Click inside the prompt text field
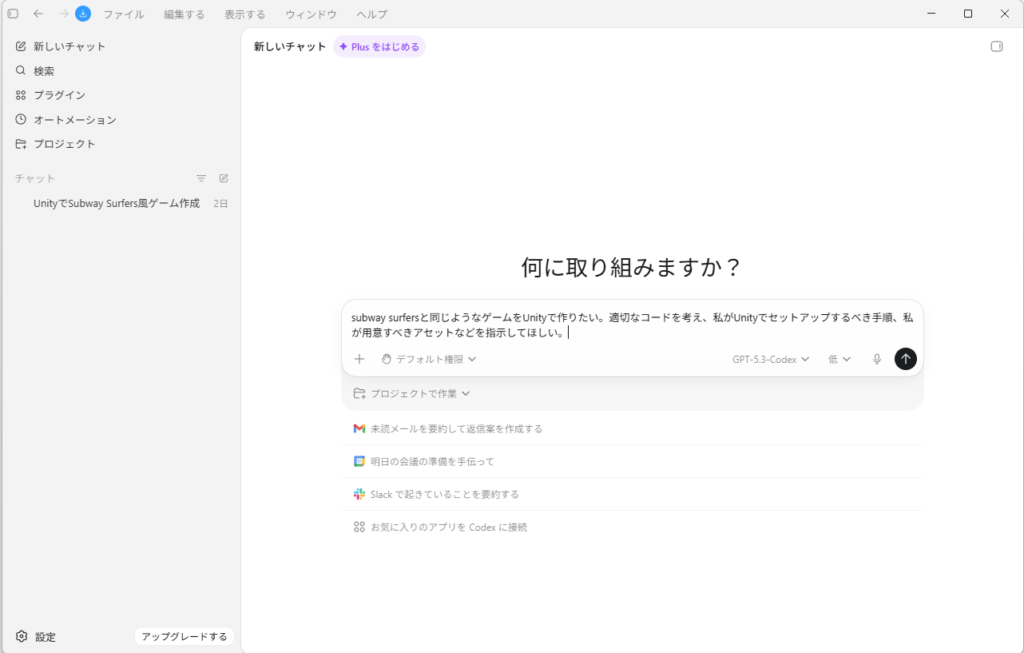This screenshot has height=653, width=1024. (632, 325)
